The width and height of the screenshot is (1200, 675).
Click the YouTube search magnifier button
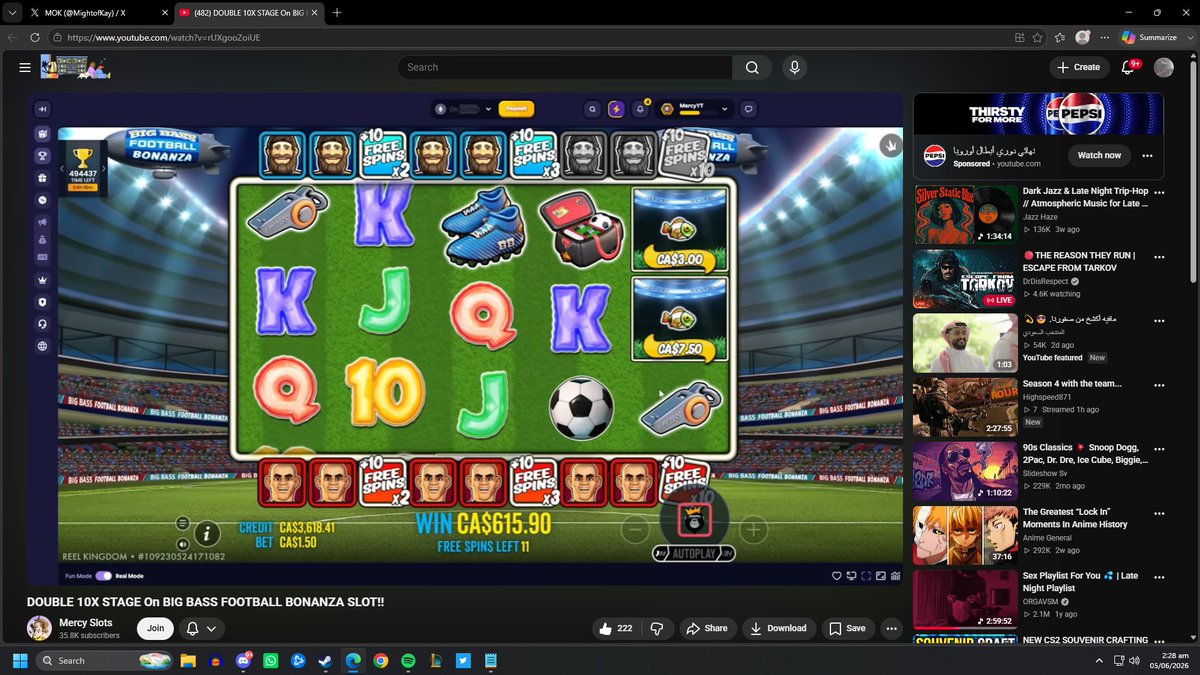point(751,67)
